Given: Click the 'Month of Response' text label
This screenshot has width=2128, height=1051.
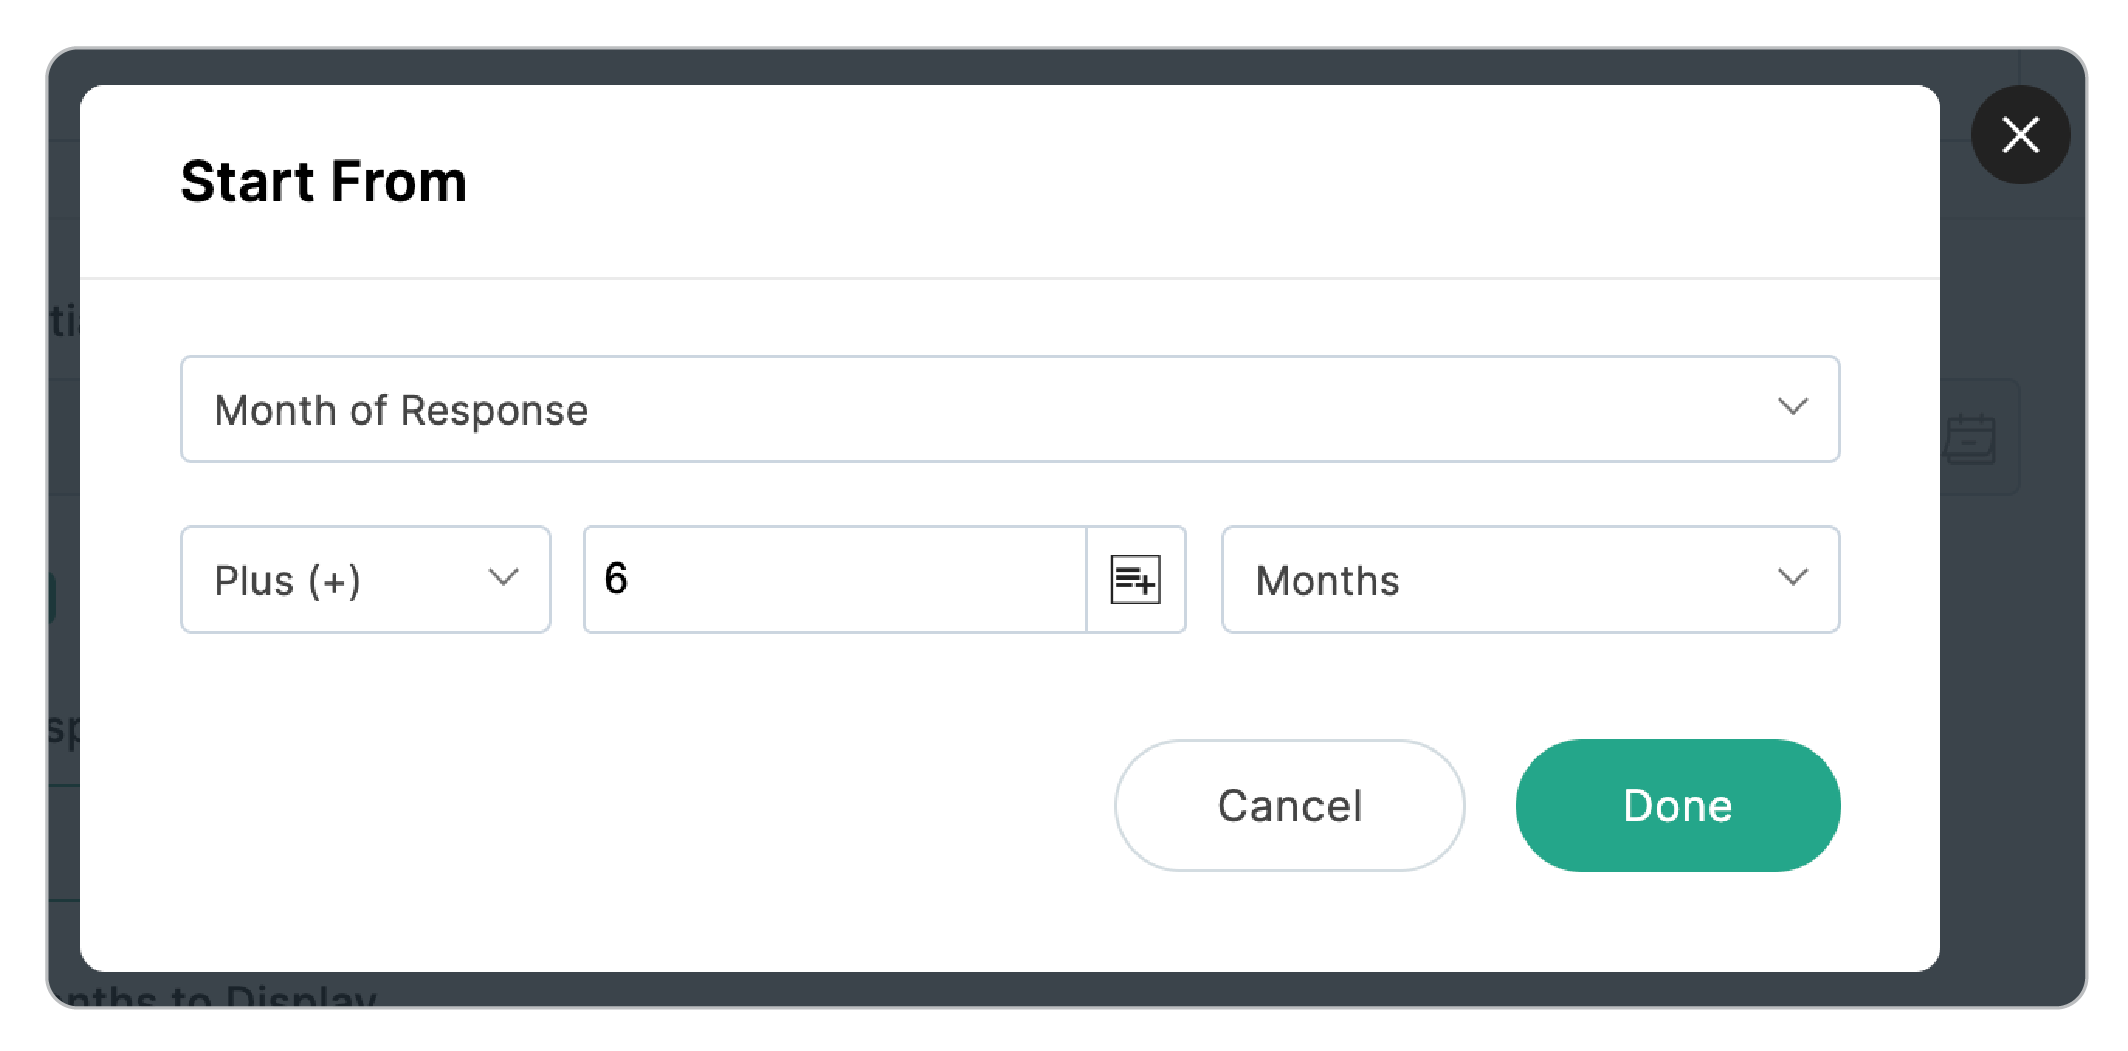Looking at the screenshot, I should click(401, 411).
